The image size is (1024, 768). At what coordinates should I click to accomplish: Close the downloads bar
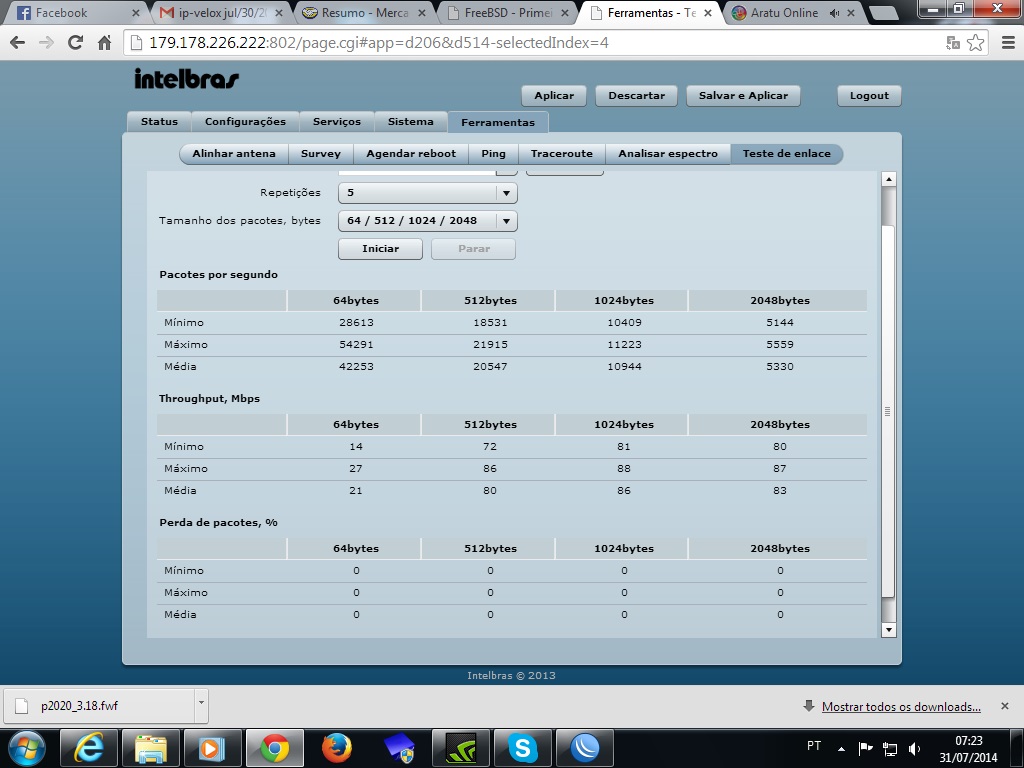[x=1005, y=706]
